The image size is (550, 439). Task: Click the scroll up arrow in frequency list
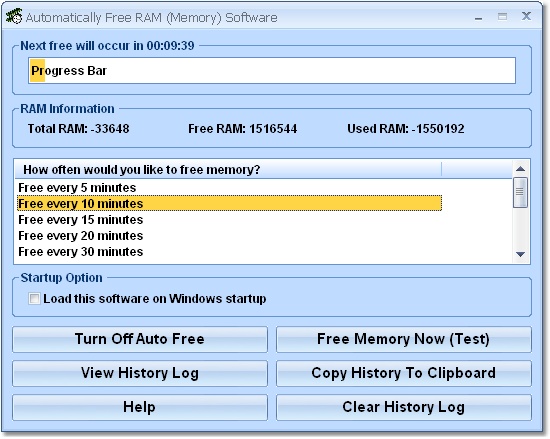(x=521, y=169)
